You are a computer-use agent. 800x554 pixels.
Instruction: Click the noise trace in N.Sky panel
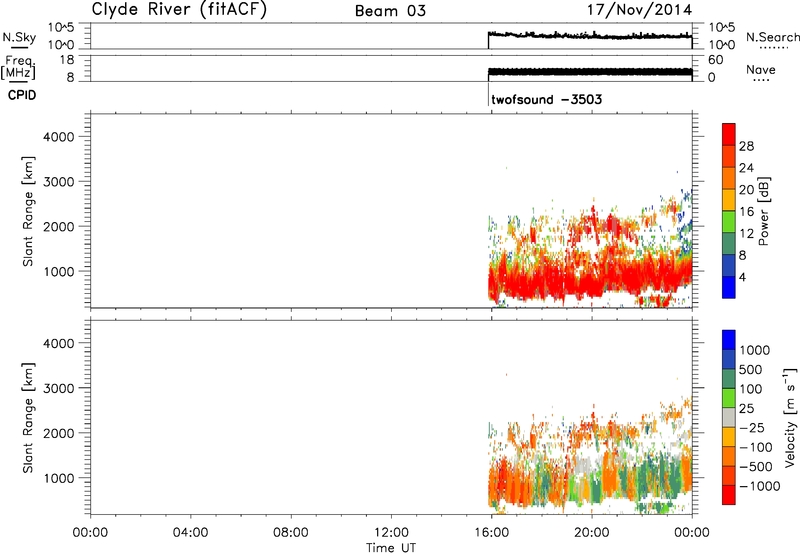coord(590,36)
